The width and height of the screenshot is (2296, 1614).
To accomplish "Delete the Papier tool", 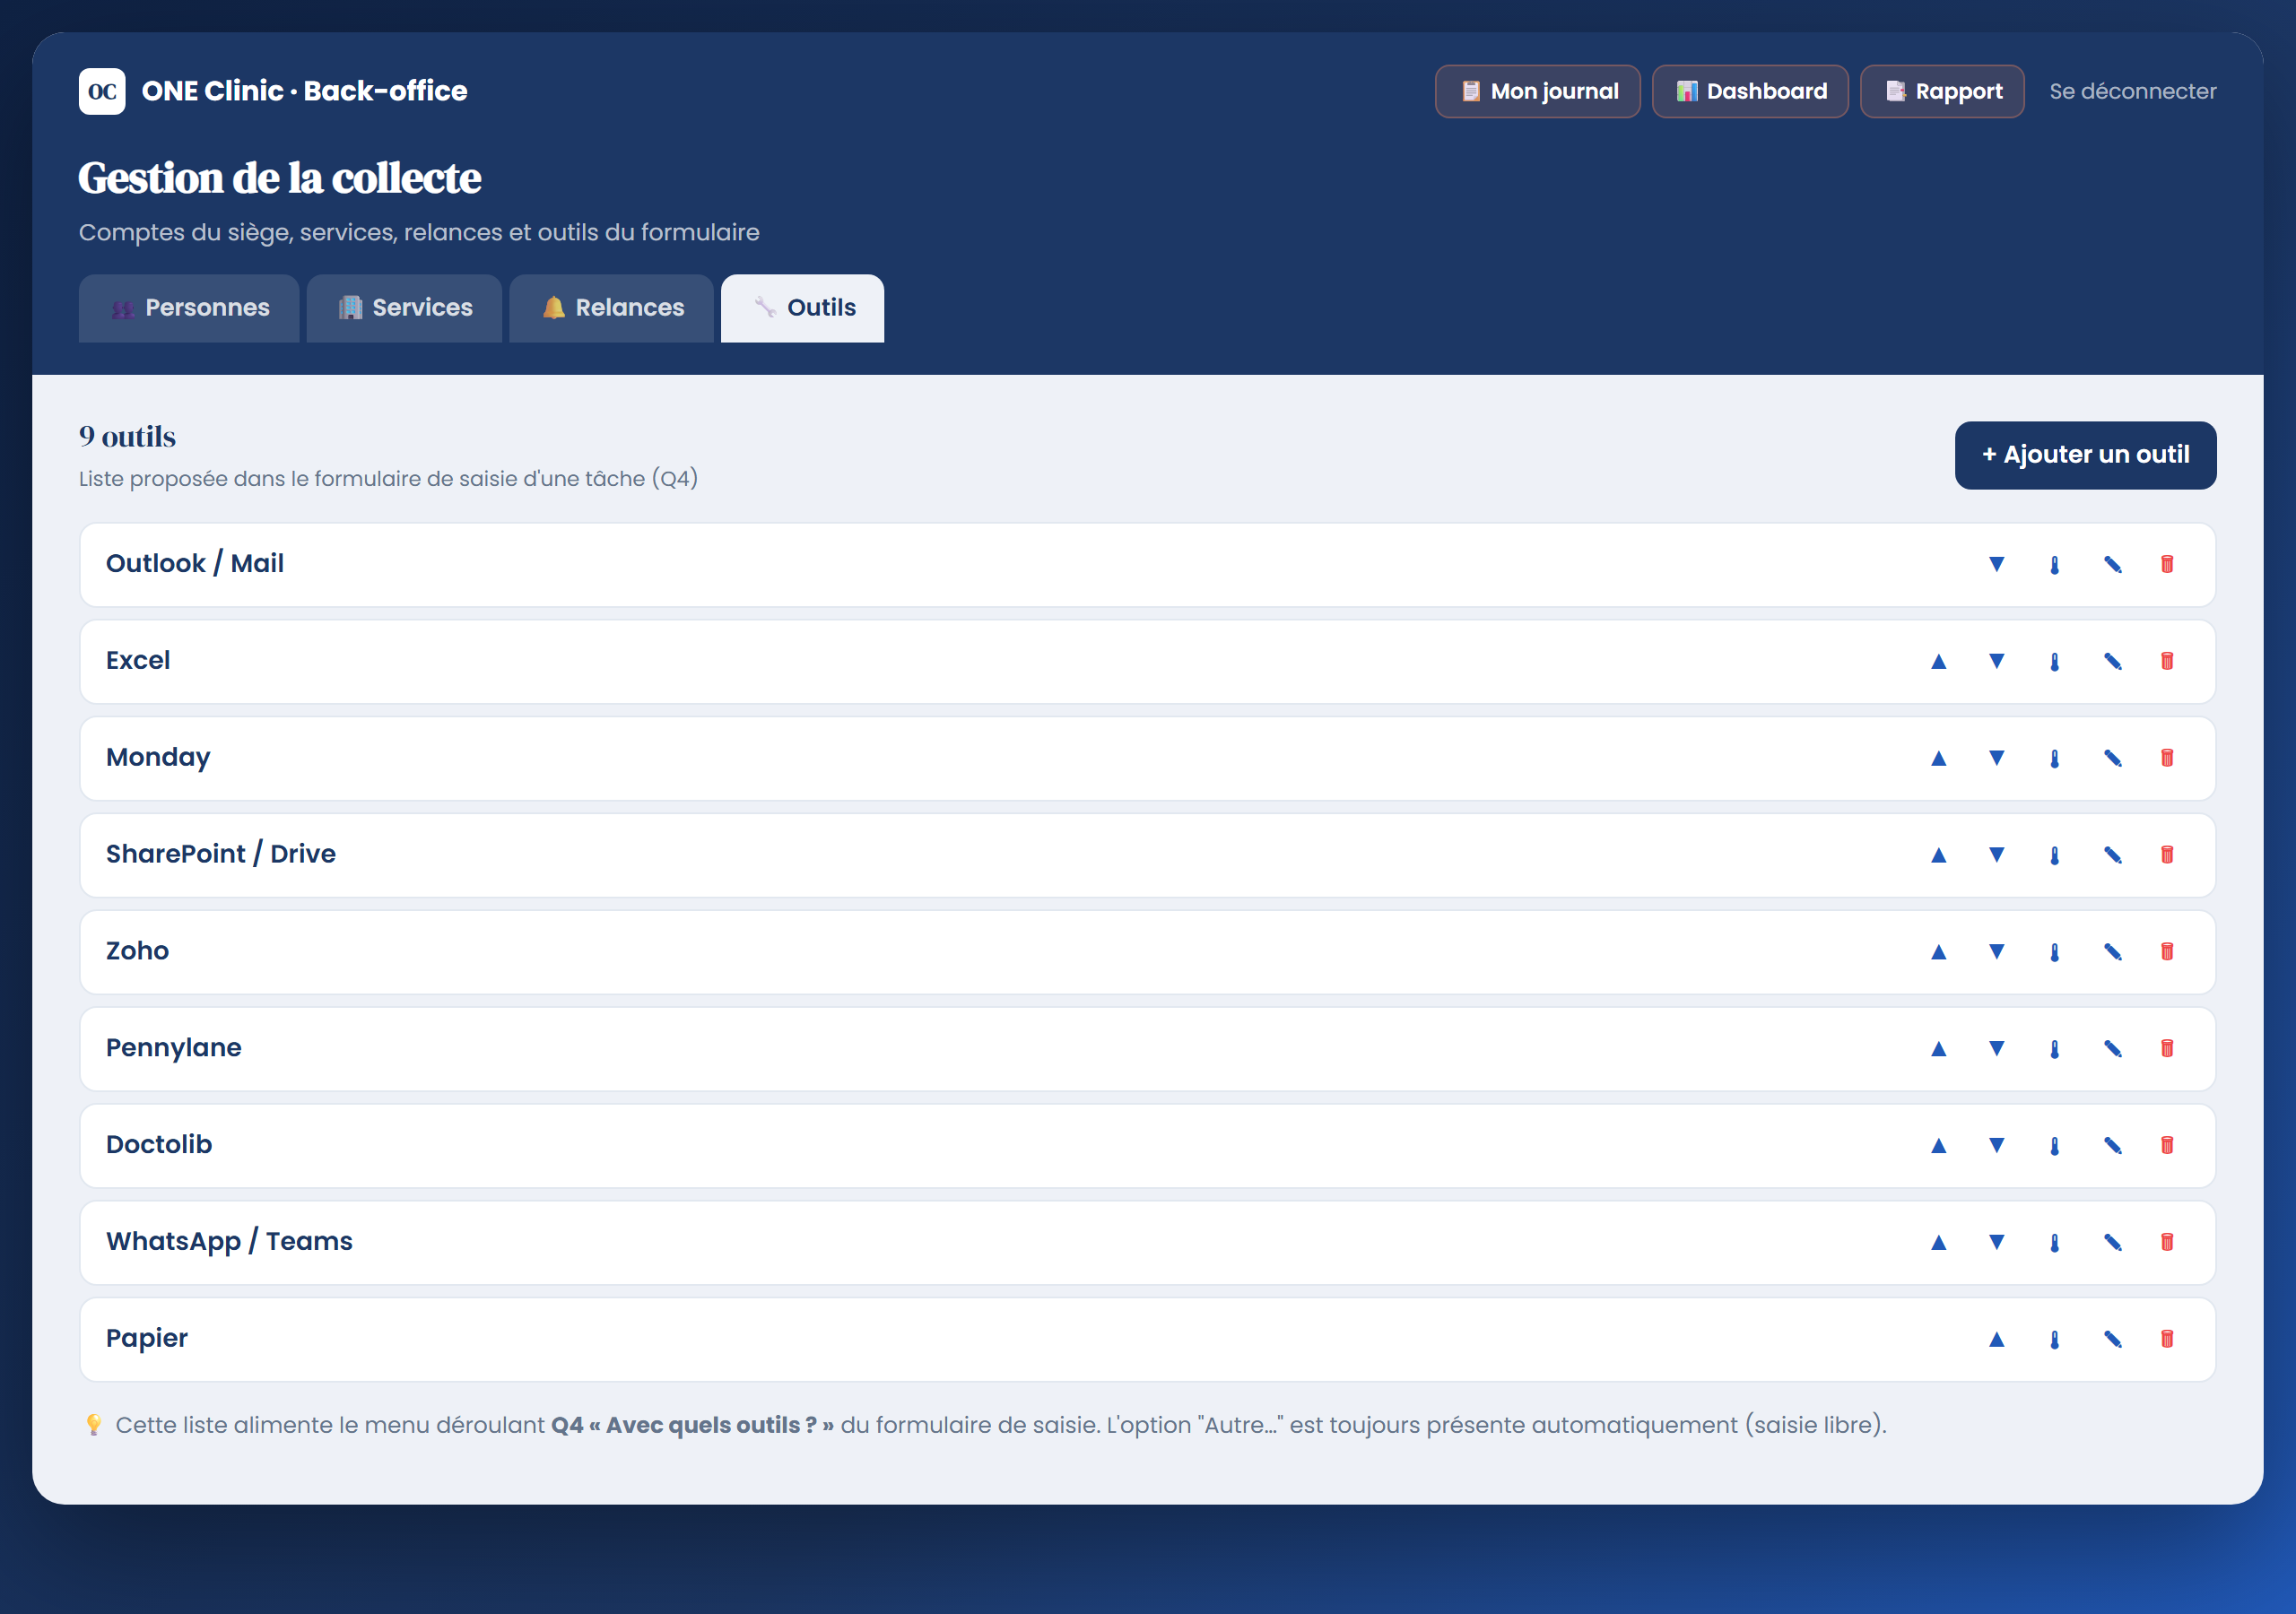I will pyautogui.click(x=2167, y=1340).
